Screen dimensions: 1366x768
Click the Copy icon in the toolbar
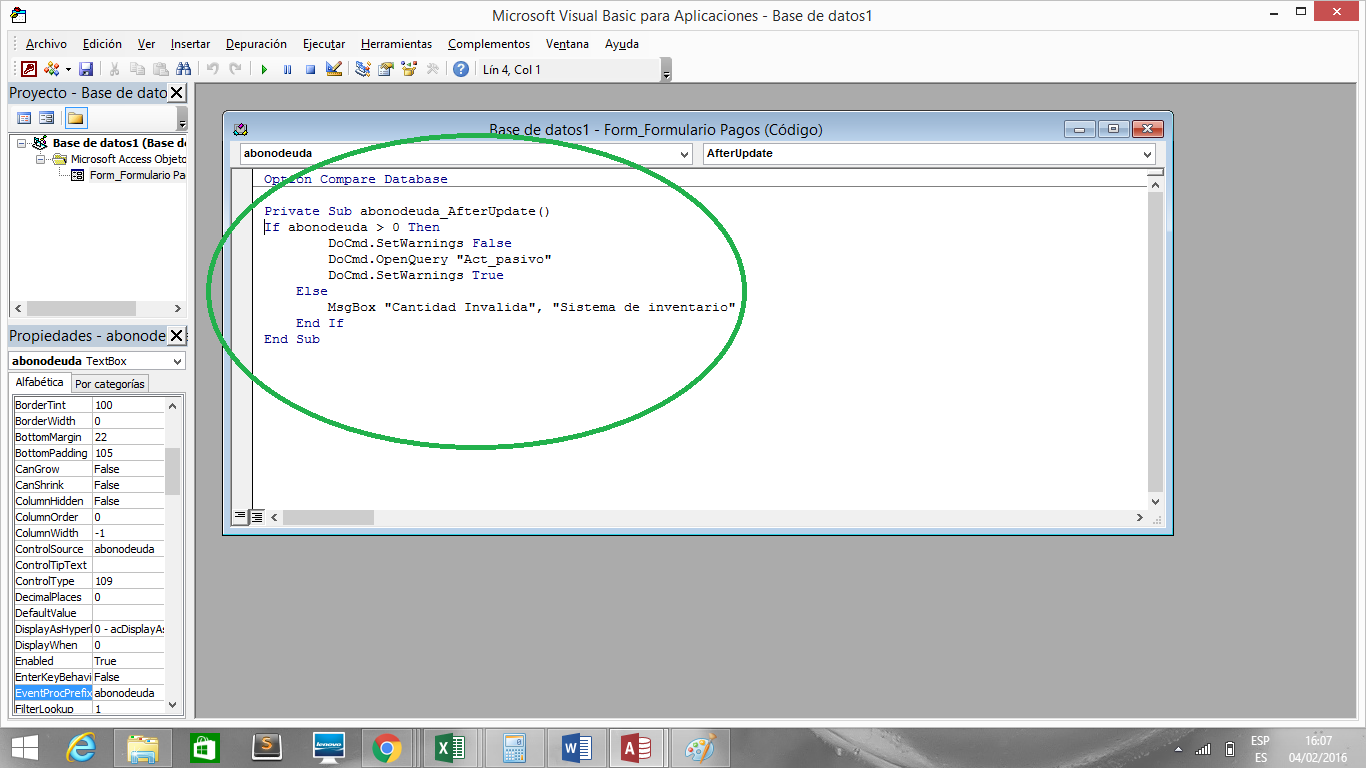click(137, 69)
